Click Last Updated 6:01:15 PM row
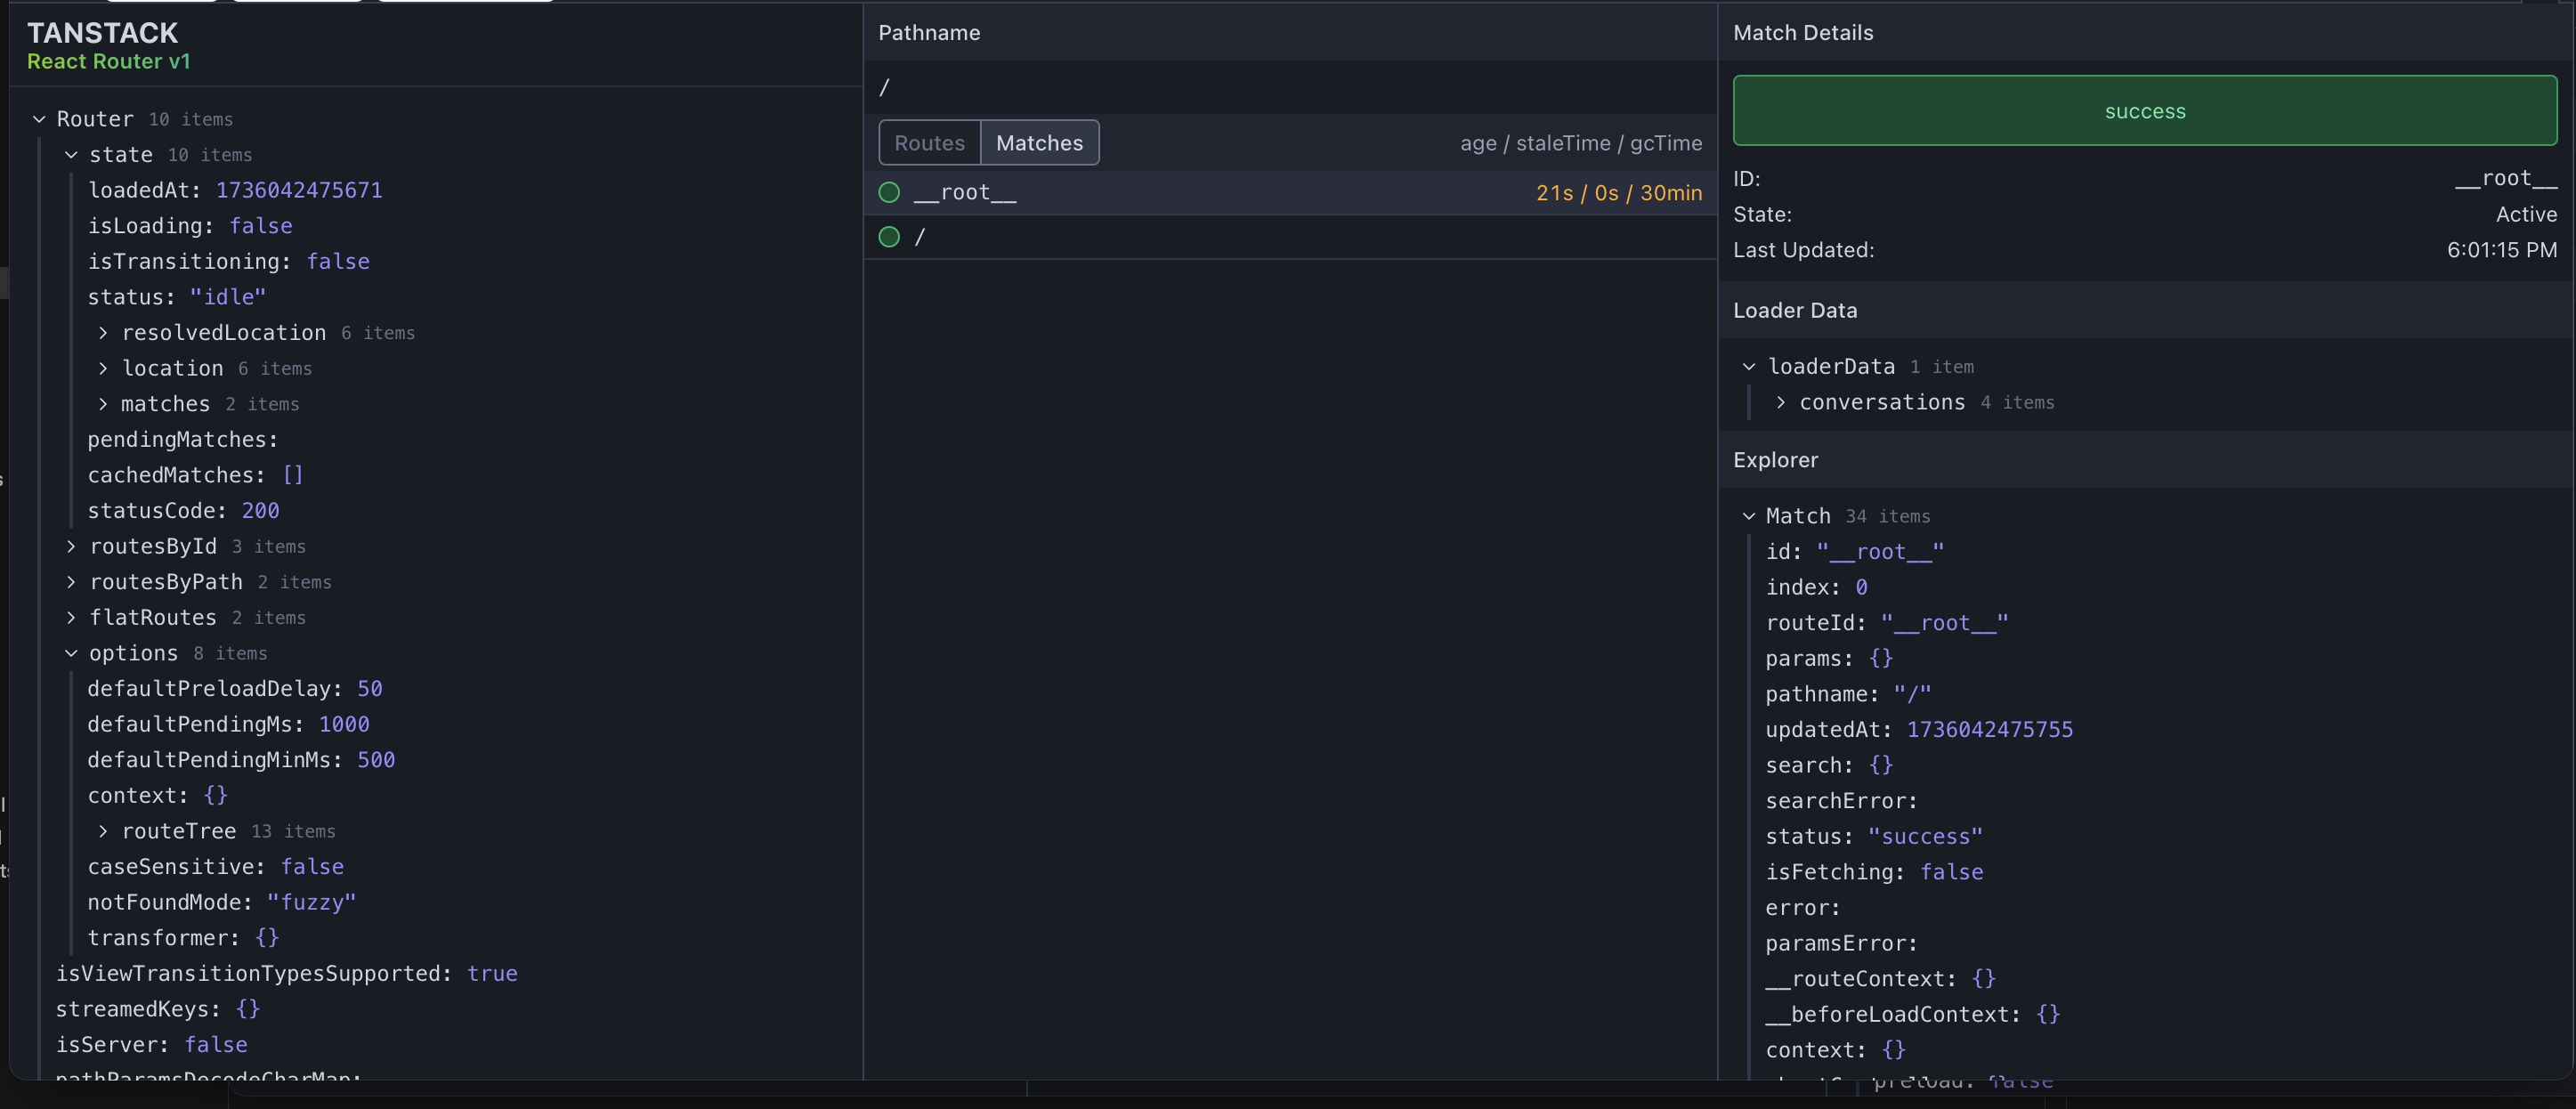 click(2145, 251)
